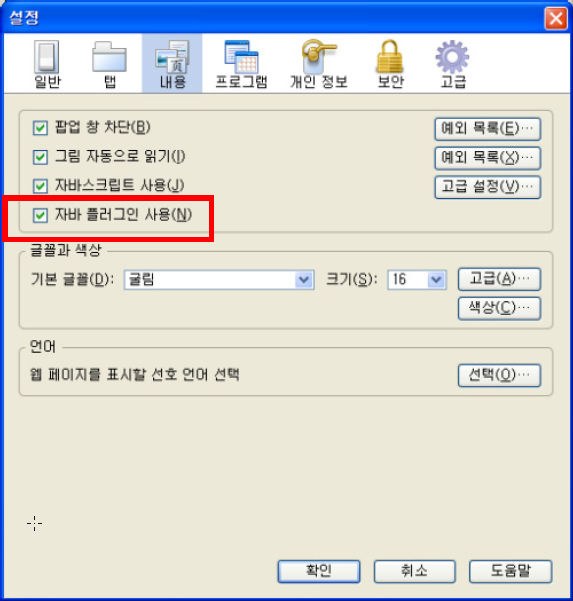
Task: Open the 색상(C) colors dialog button
Action: pos(499,308)
